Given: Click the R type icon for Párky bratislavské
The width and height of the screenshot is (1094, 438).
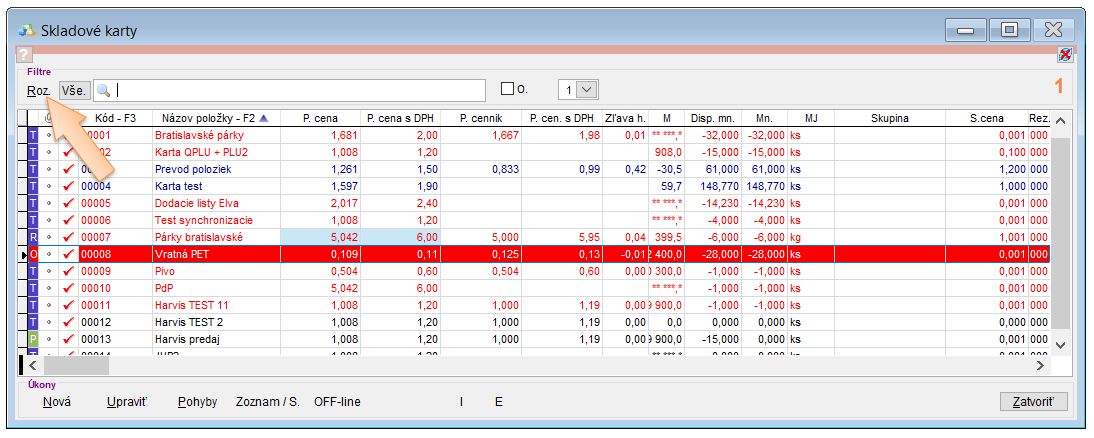Looking at the screenshot, I should [33, 237].
